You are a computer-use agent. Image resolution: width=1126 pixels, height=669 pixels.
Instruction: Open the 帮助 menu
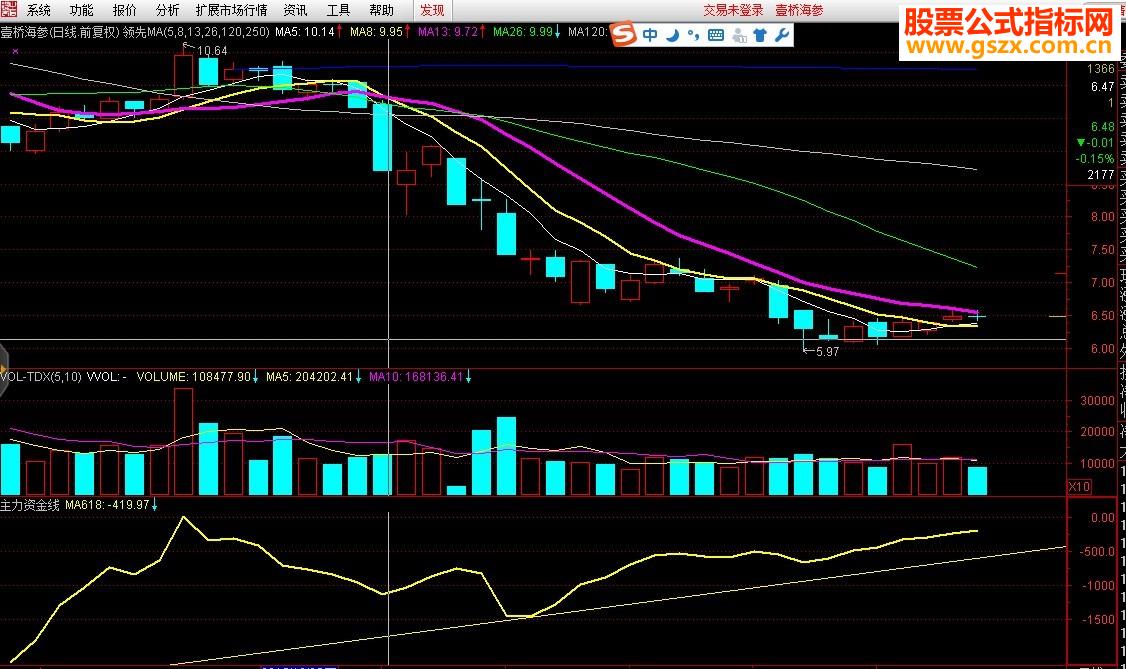point(381,10)
